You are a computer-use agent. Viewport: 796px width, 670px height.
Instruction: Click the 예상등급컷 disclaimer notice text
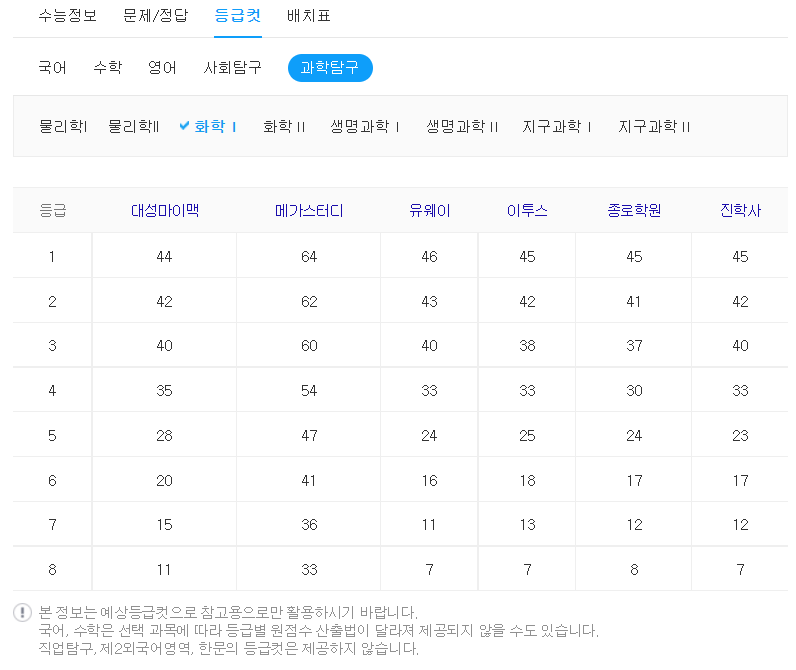coord(228,613)
